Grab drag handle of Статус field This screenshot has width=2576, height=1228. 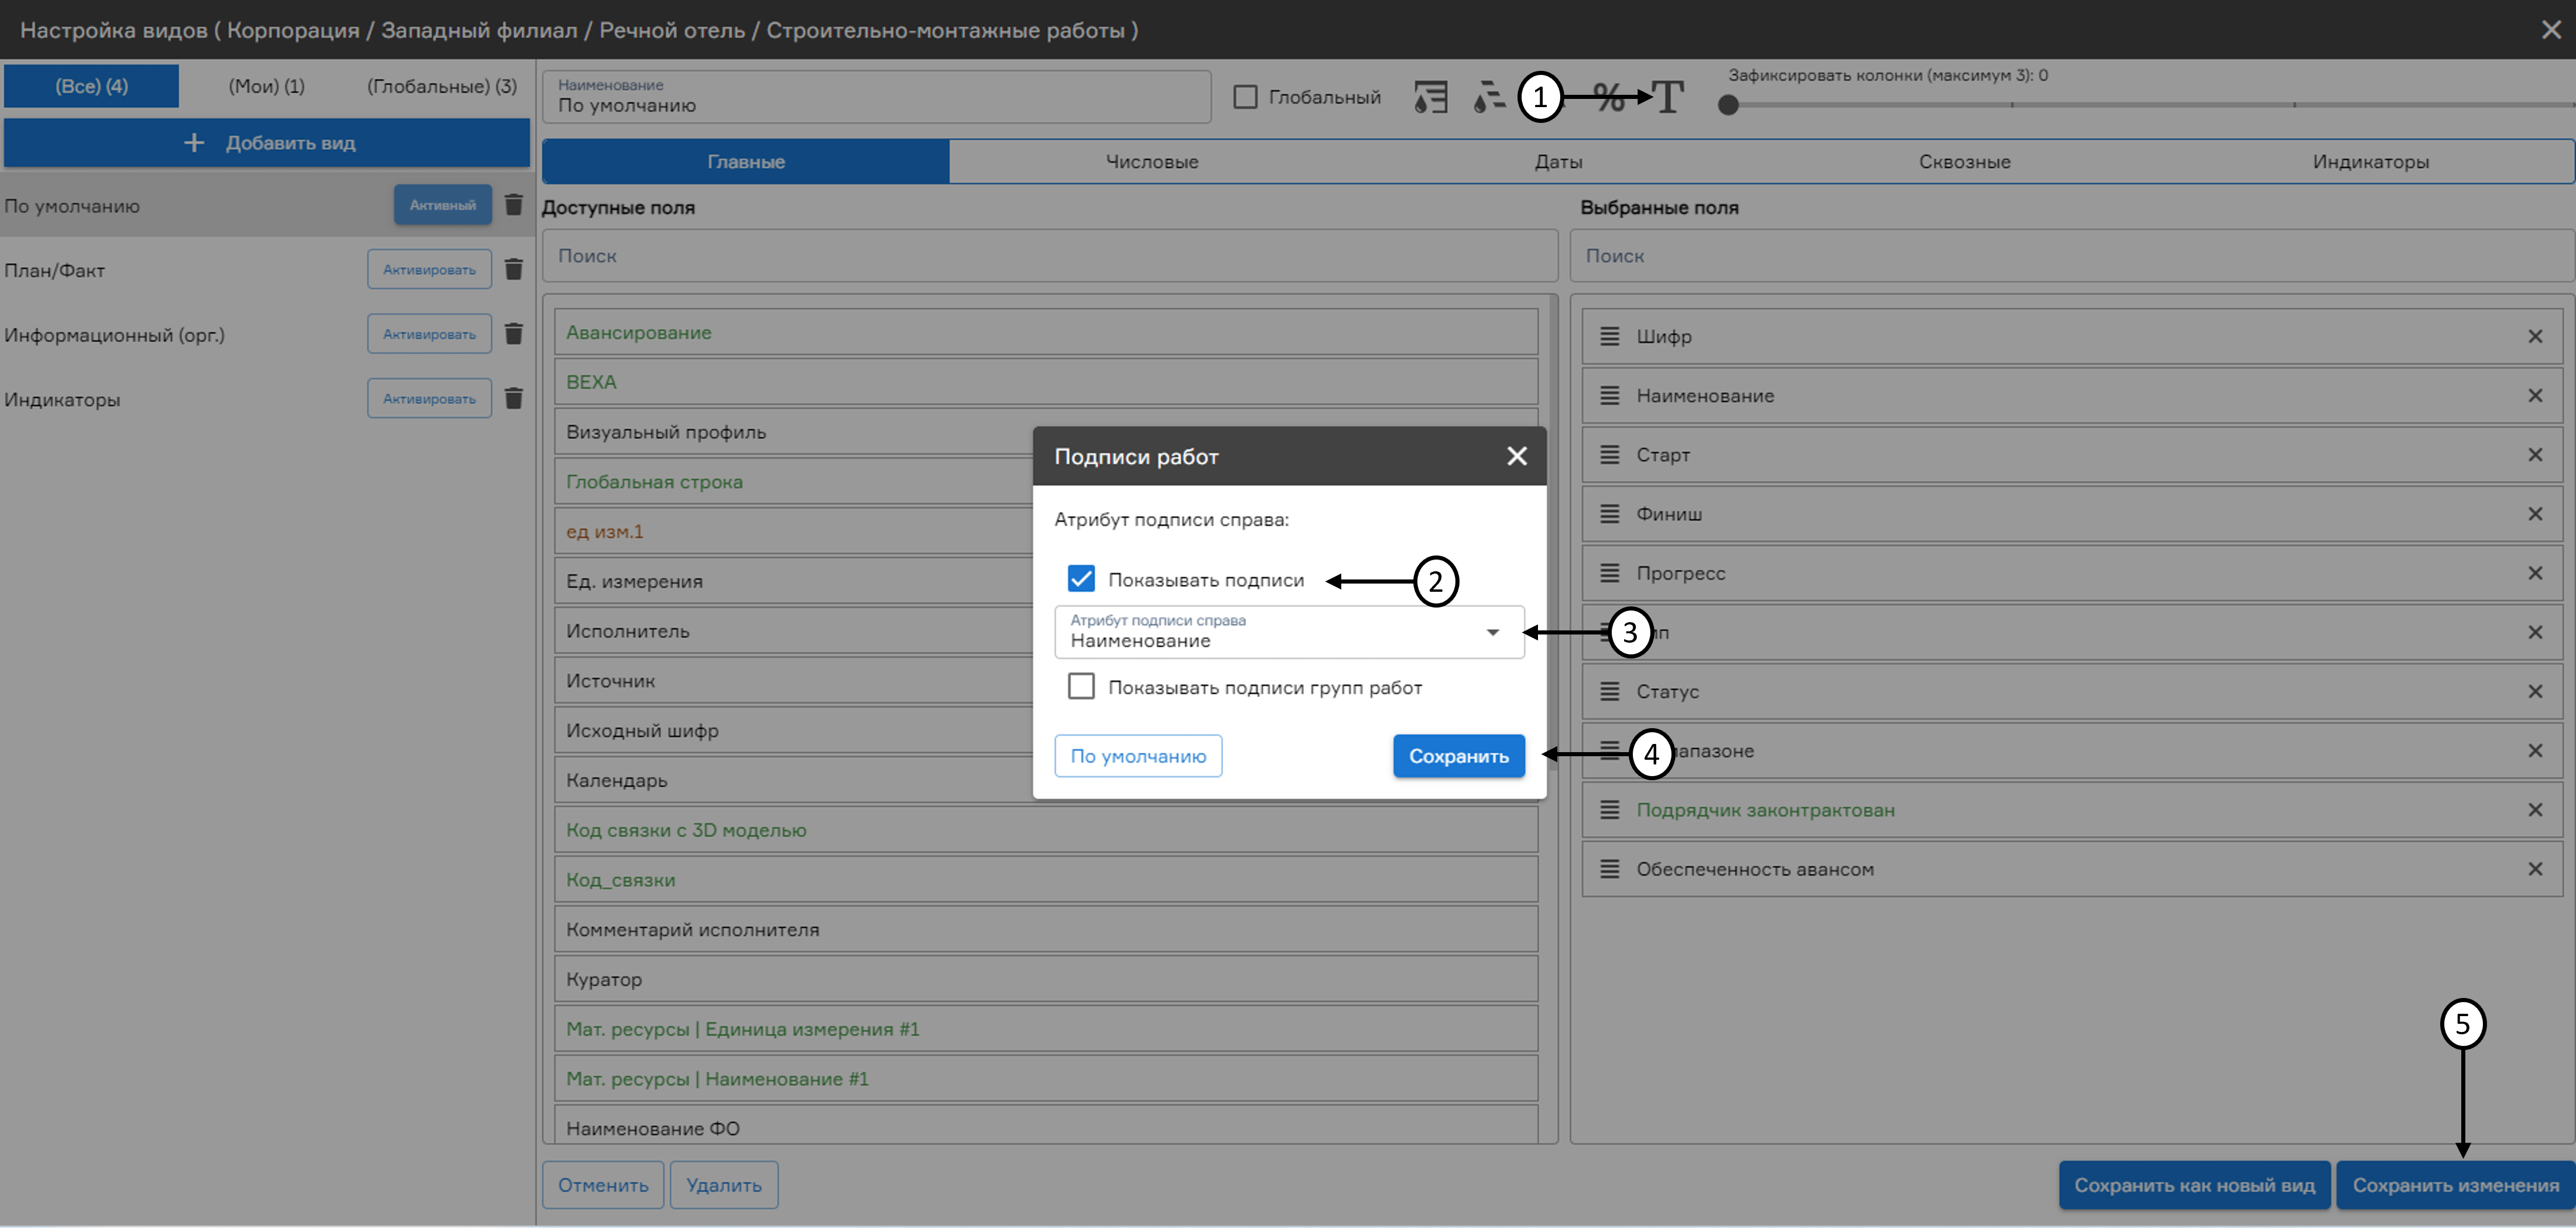(1609, 692)
